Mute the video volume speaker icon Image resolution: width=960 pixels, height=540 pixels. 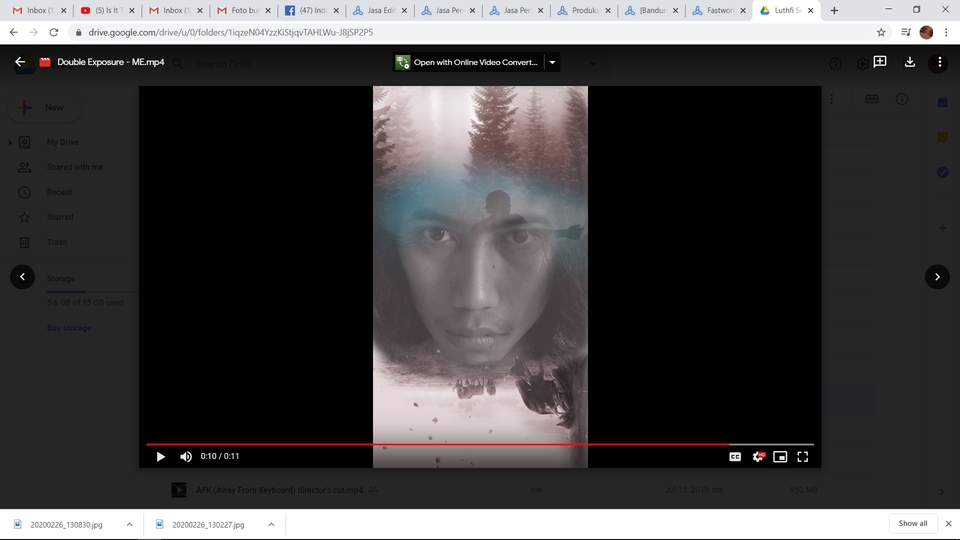(x=186, y=457)
